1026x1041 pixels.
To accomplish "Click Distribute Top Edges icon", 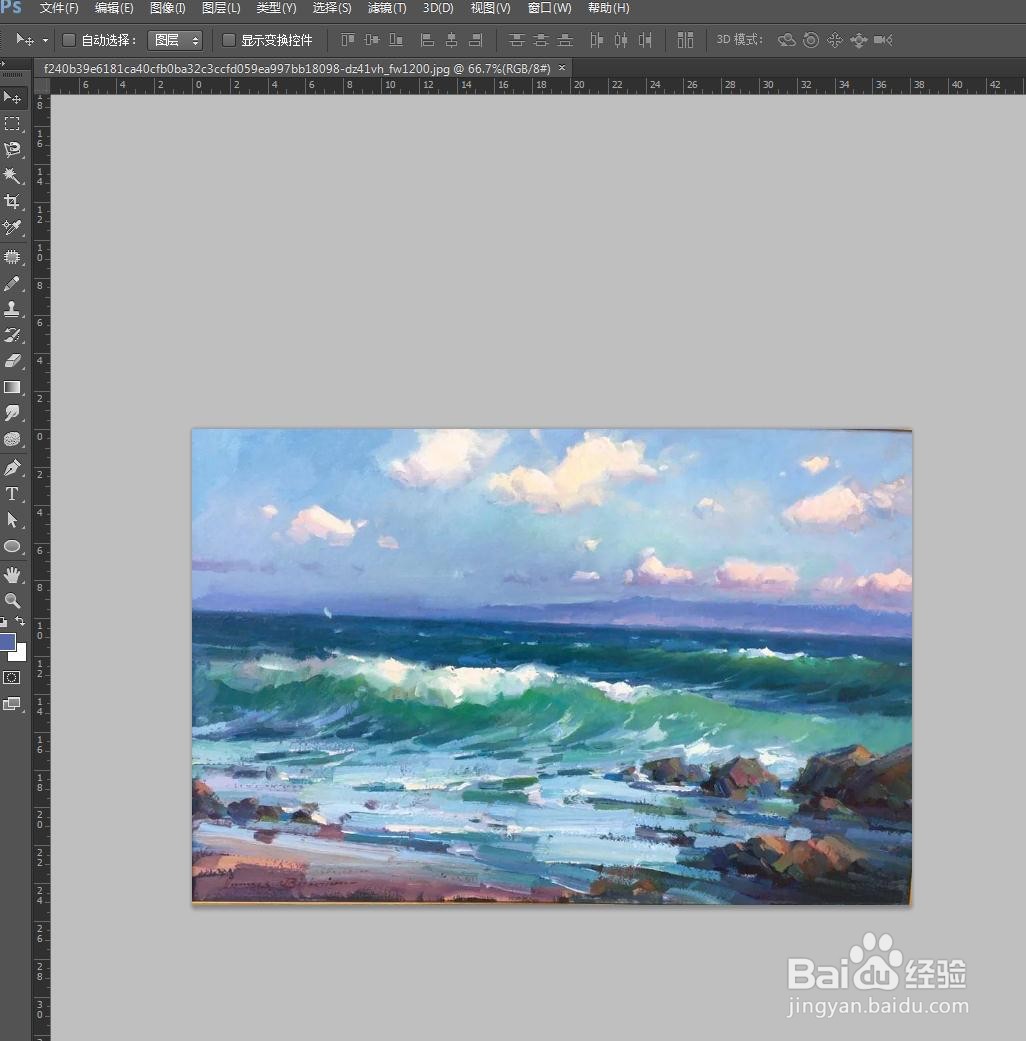I will (517, 40).
